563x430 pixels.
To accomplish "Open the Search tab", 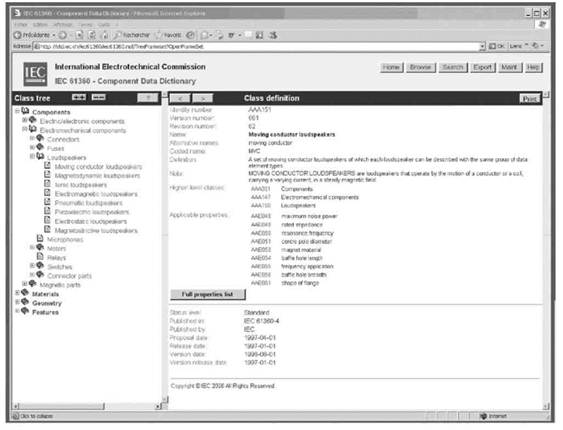I will 453,67.
